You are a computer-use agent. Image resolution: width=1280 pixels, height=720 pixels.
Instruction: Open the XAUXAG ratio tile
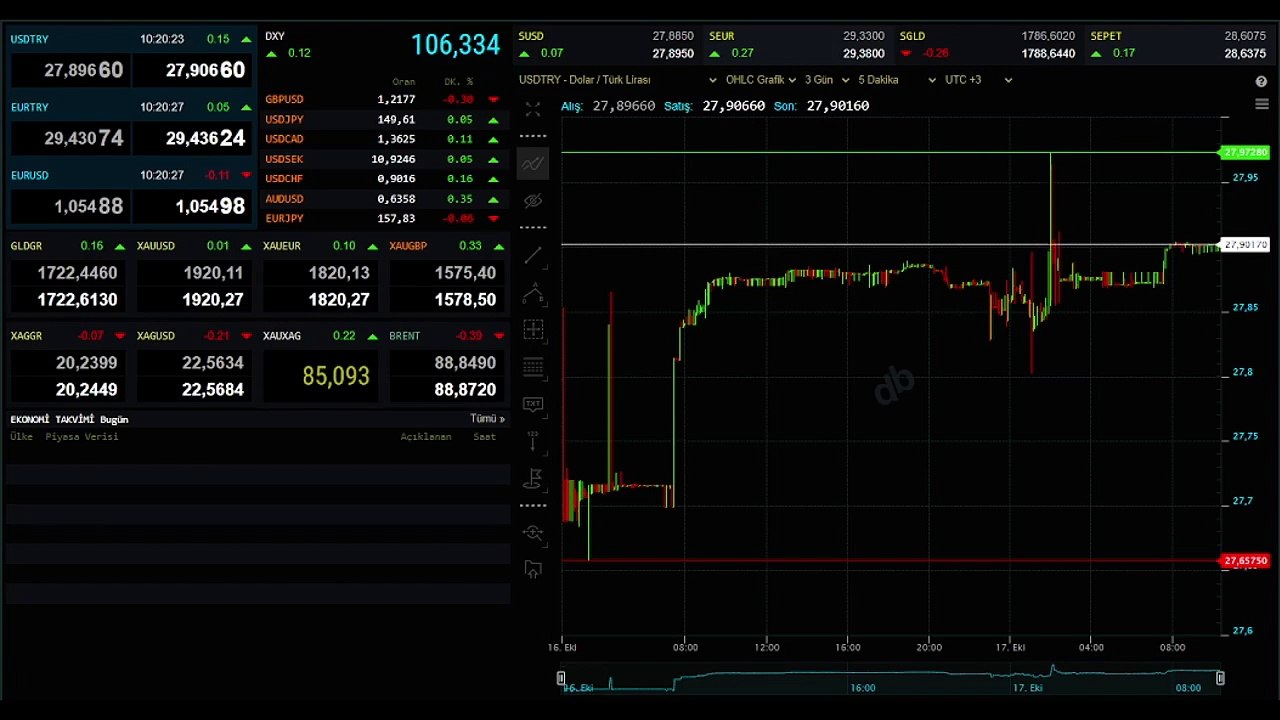pyautogui.click(x=320, y=366)
